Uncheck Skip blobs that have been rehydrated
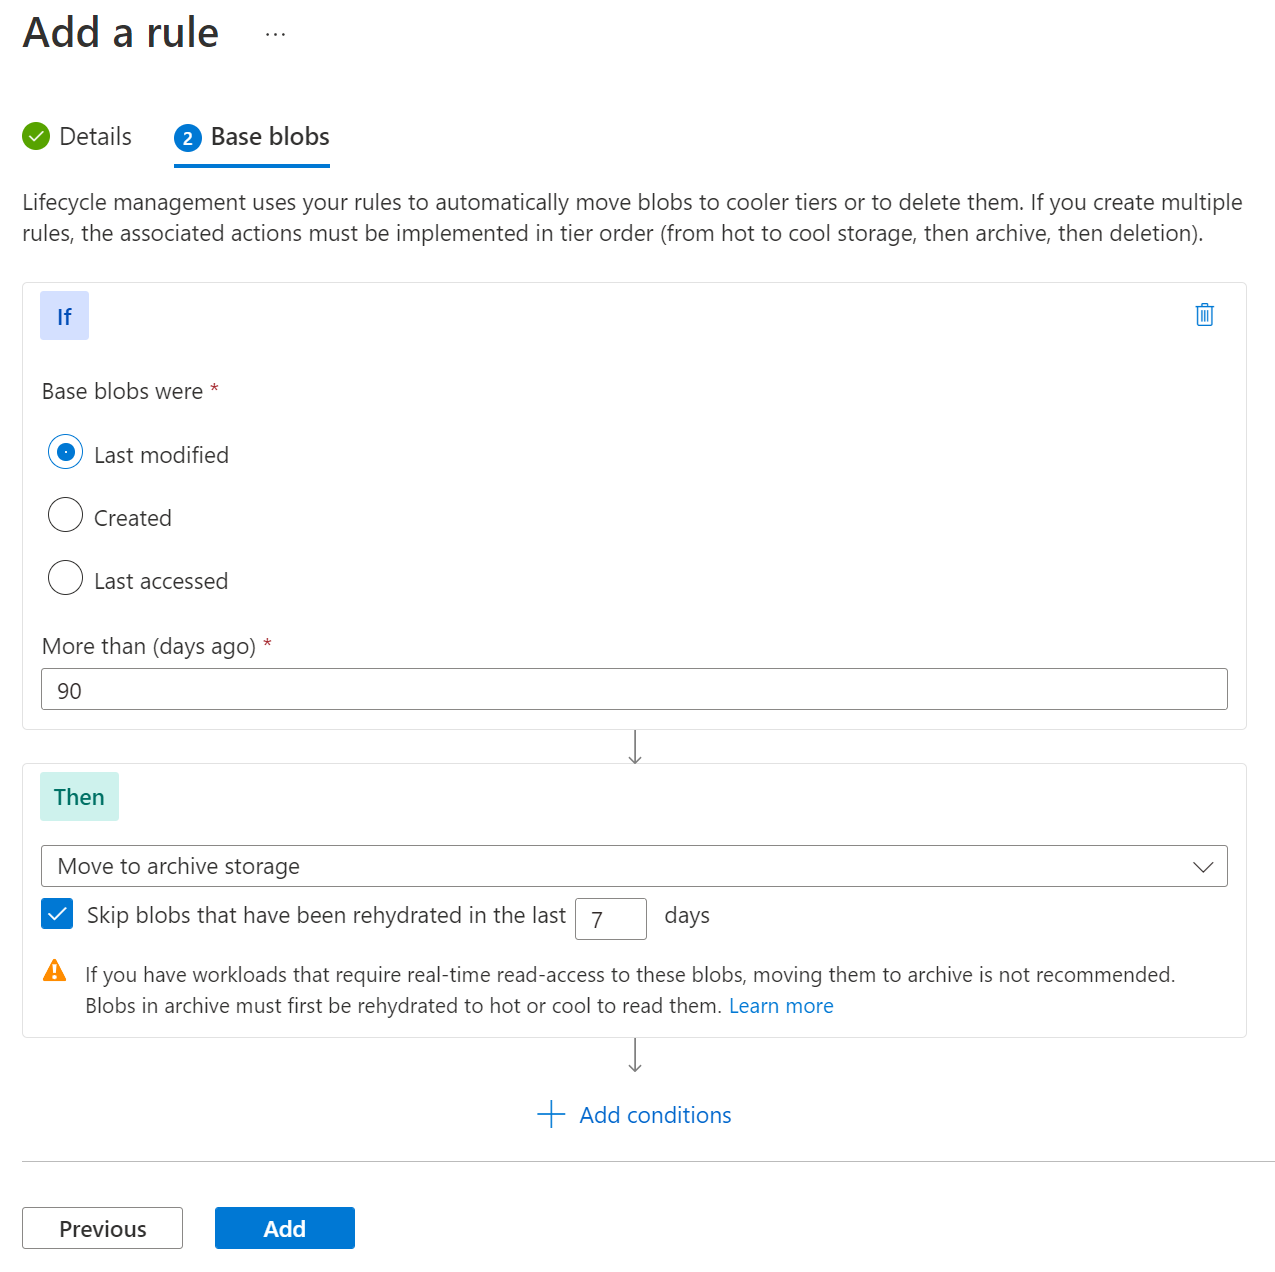 click(57, 914)
